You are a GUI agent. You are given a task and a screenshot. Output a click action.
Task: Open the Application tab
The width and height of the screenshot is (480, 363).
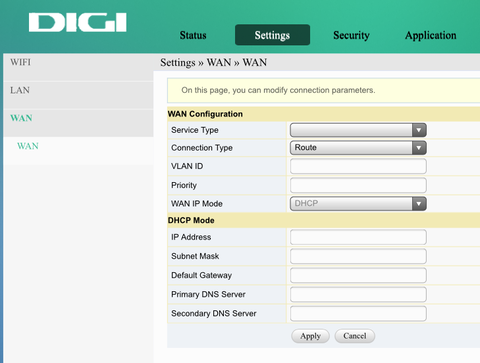pyautogui.click(x=431, y=35)
